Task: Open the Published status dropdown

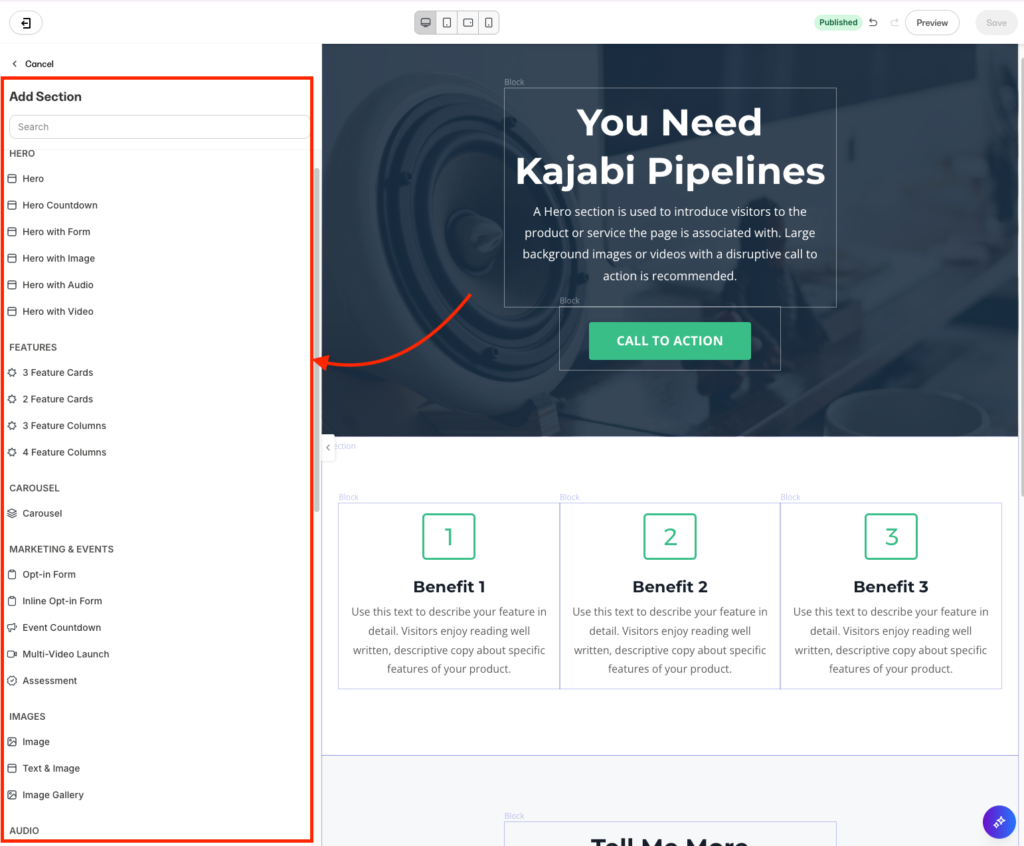Action: click(838, 21)
